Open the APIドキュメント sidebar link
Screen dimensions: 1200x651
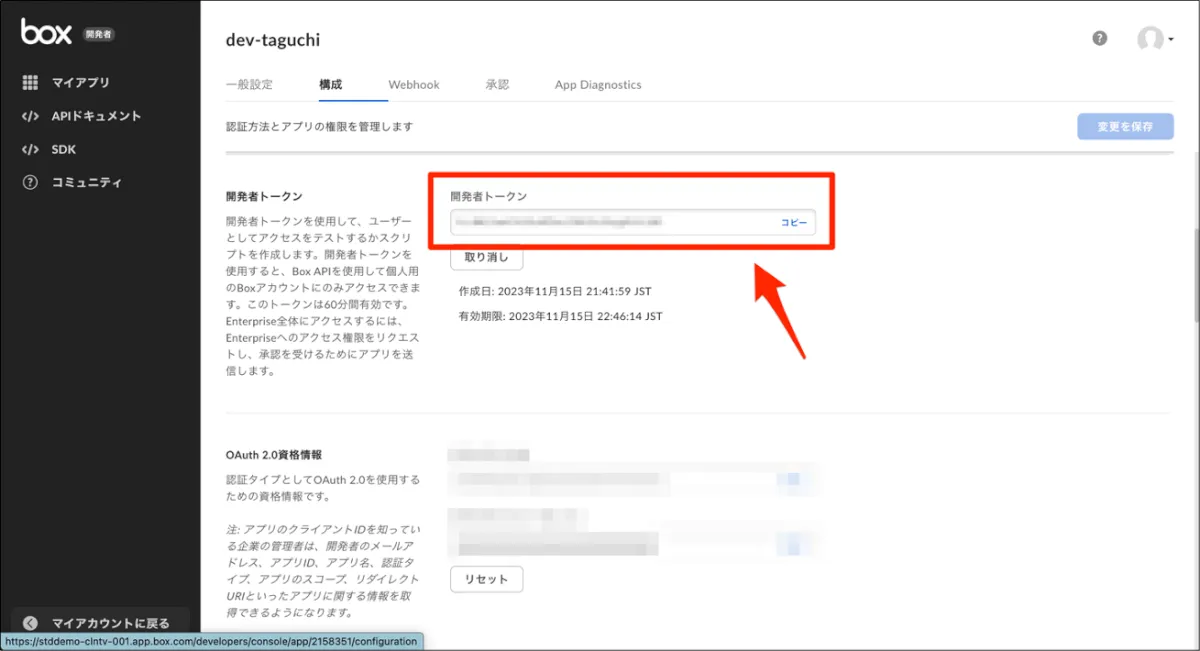pos(96,116)
